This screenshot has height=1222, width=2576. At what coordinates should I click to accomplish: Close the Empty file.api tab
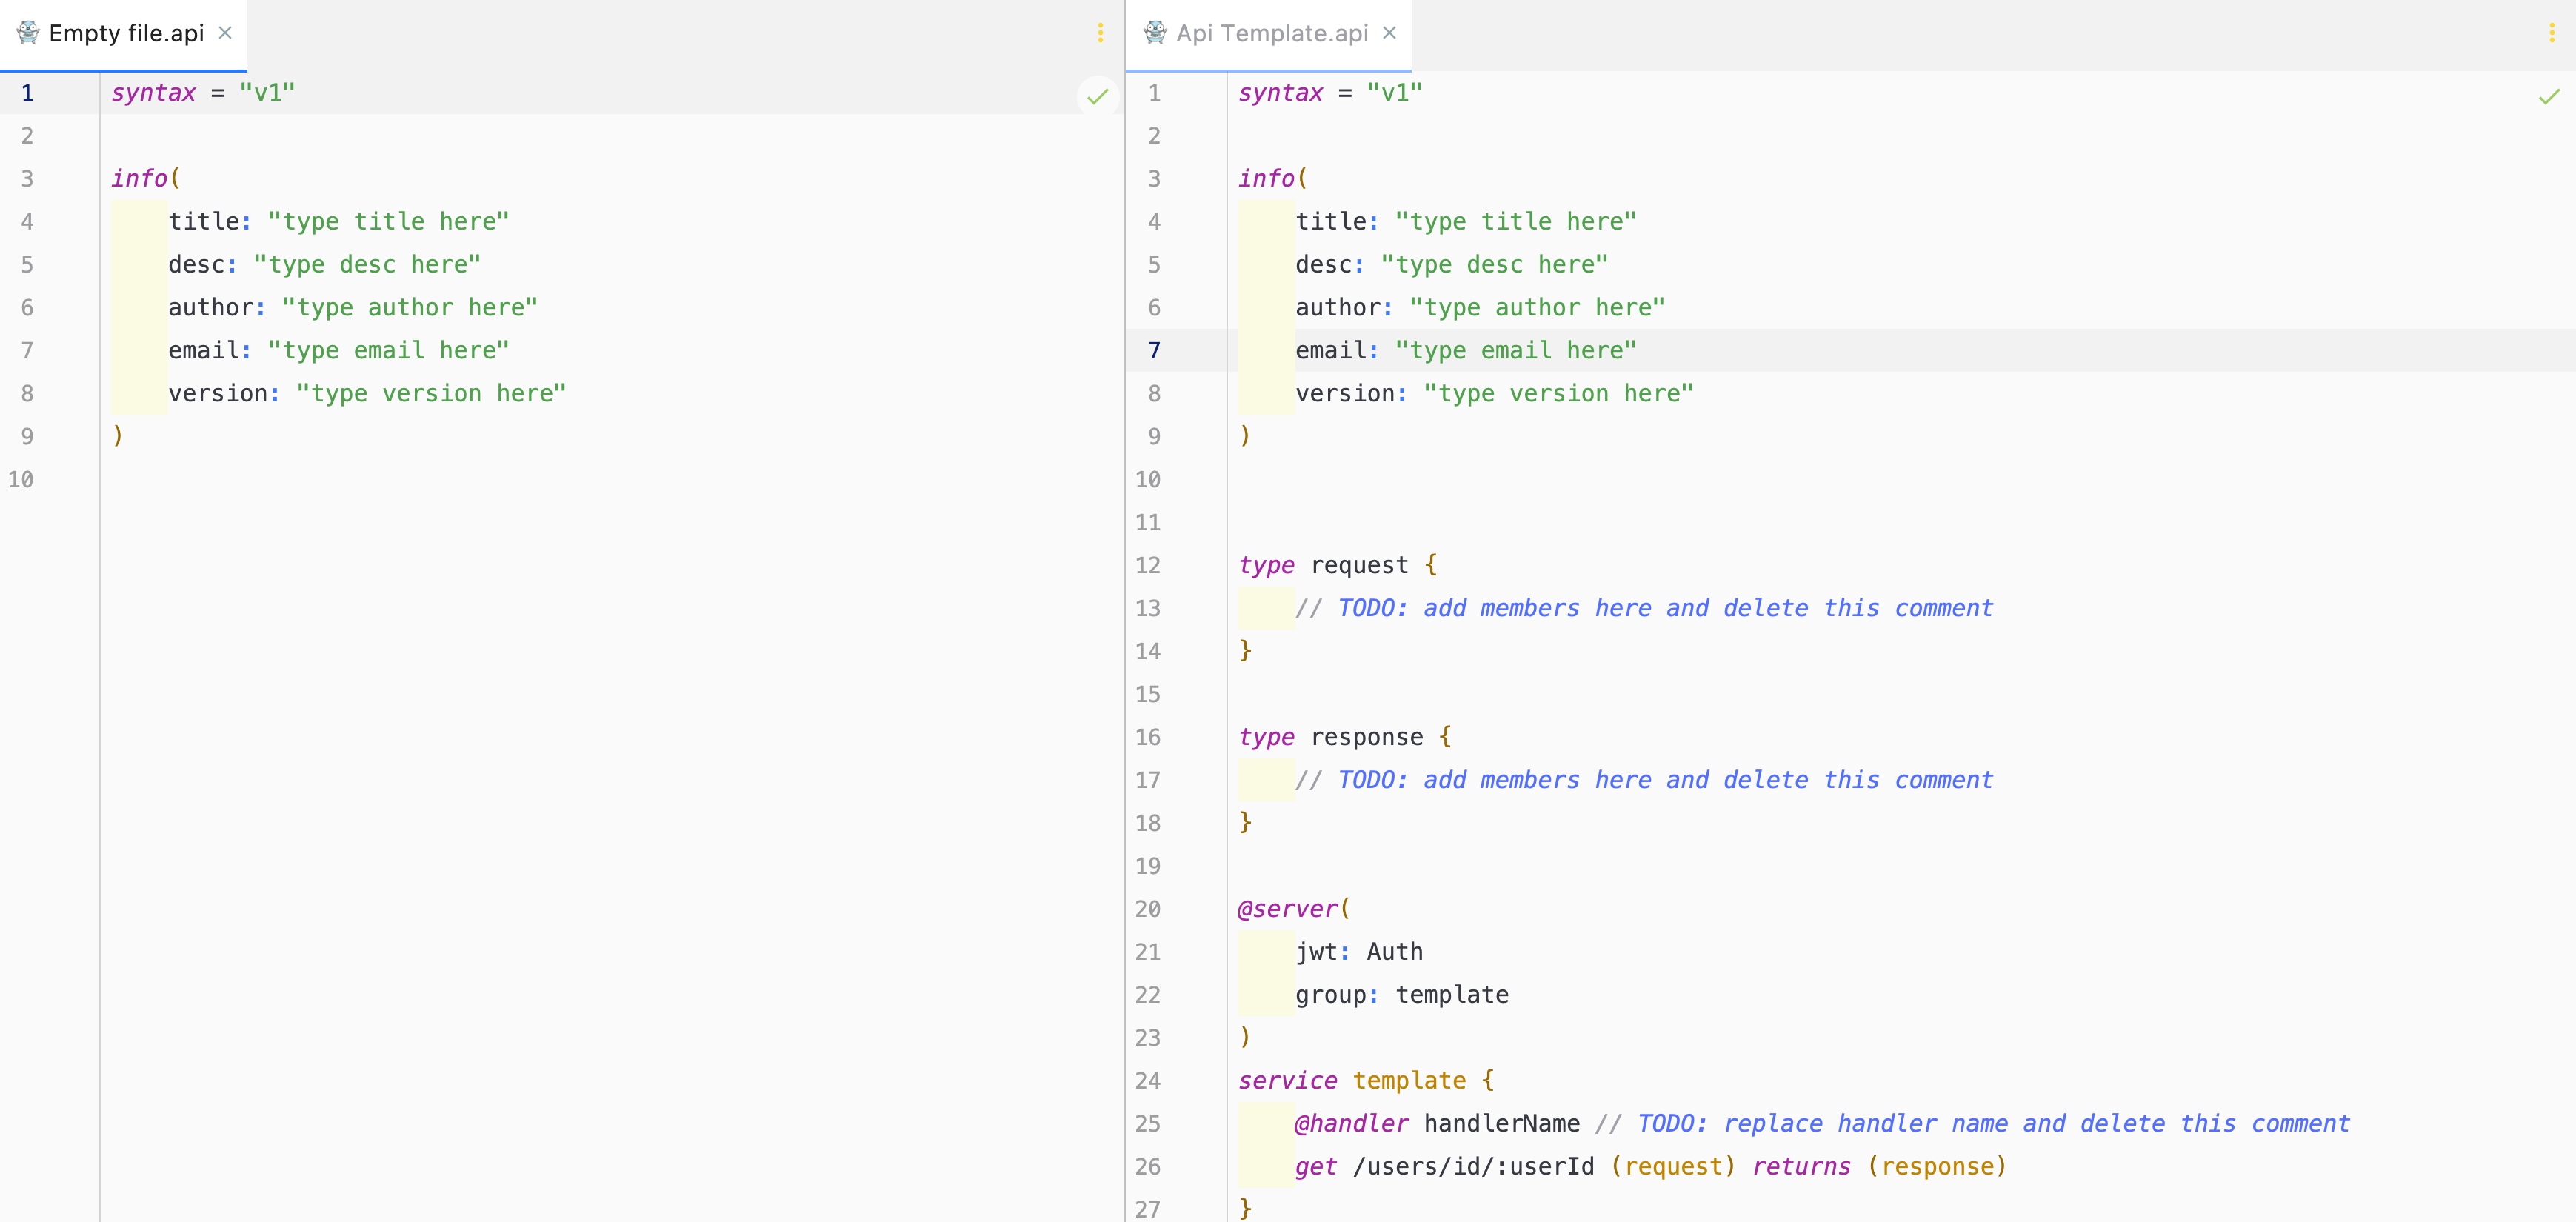click(x=225, y=33)
